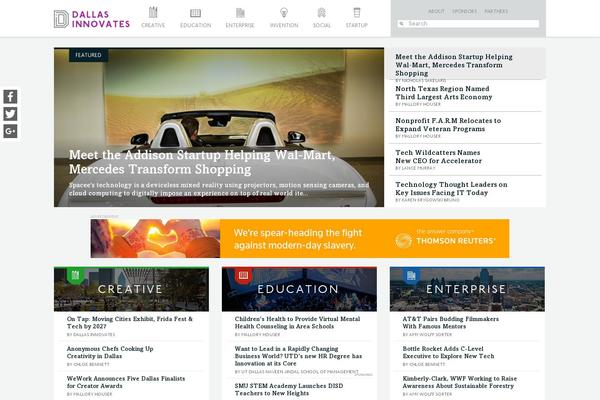Open the EDUCATION section banner image
Viewport: 600px width, 400px height.
(299, 289)
